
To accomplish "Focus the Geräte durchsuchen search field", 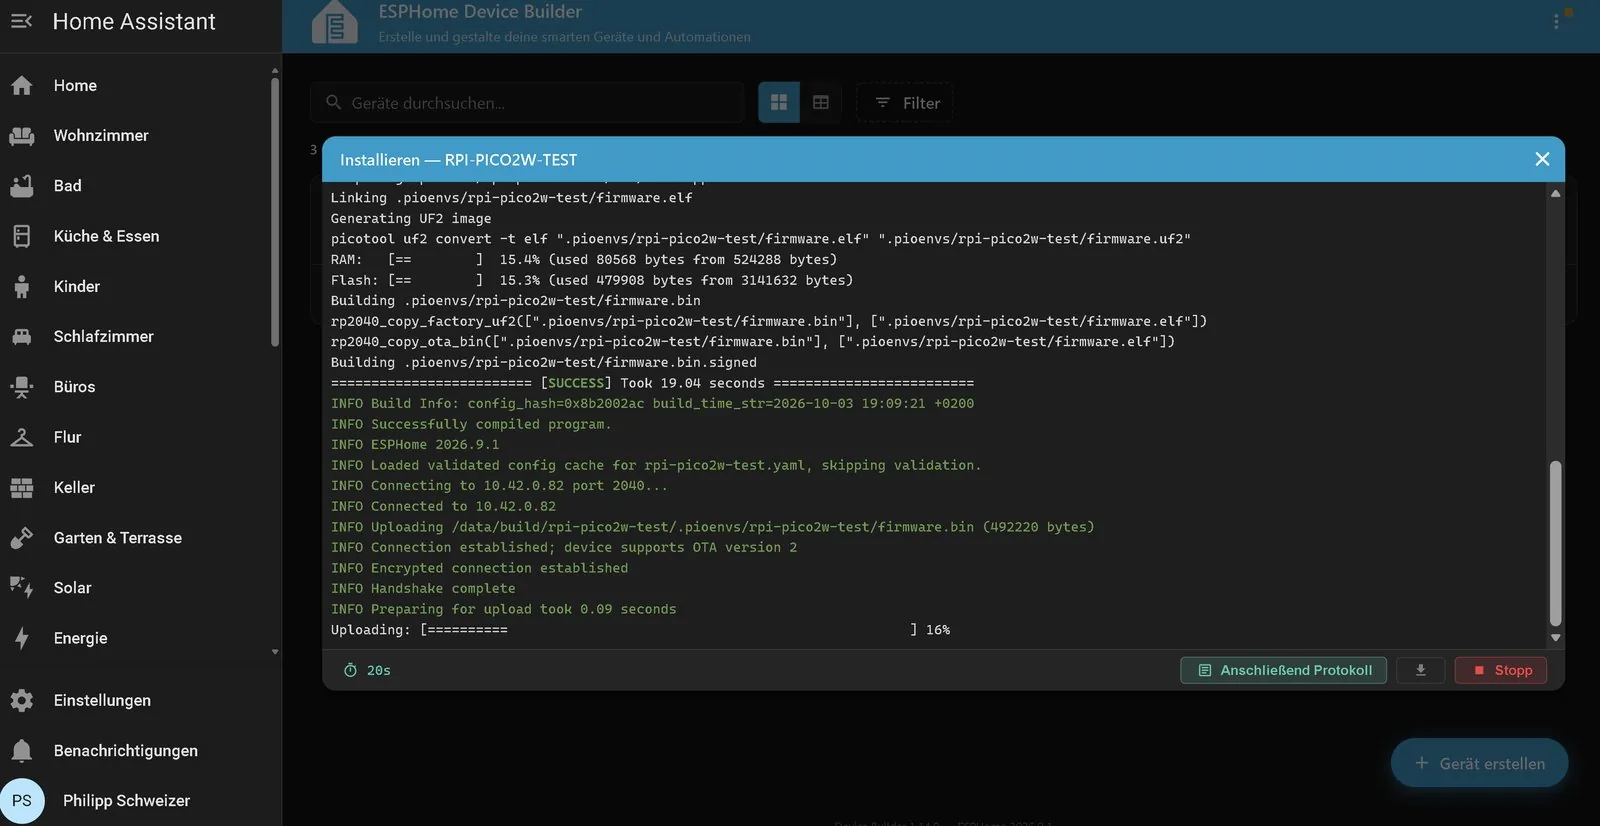I will coord(527,103).
